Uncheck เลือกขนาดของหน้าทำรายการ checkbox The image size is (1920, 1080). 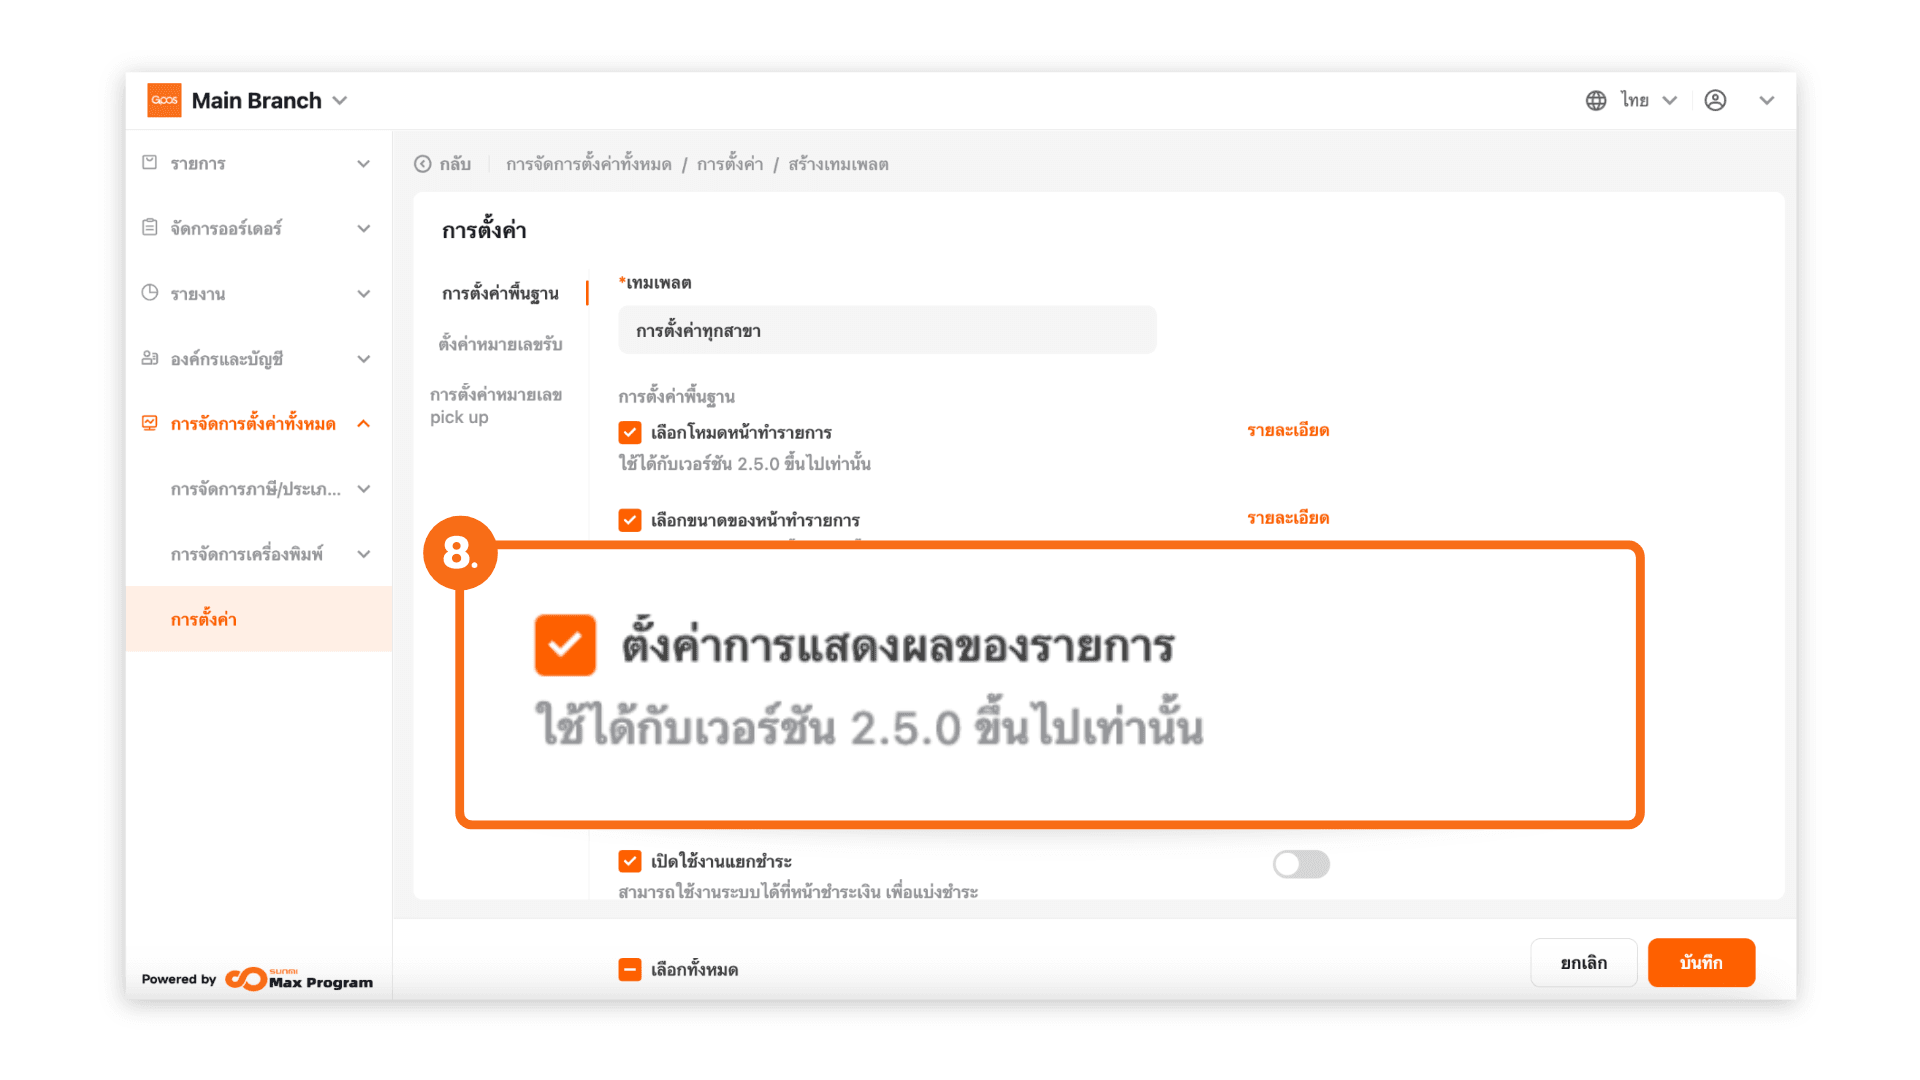[x=630, y=520]
